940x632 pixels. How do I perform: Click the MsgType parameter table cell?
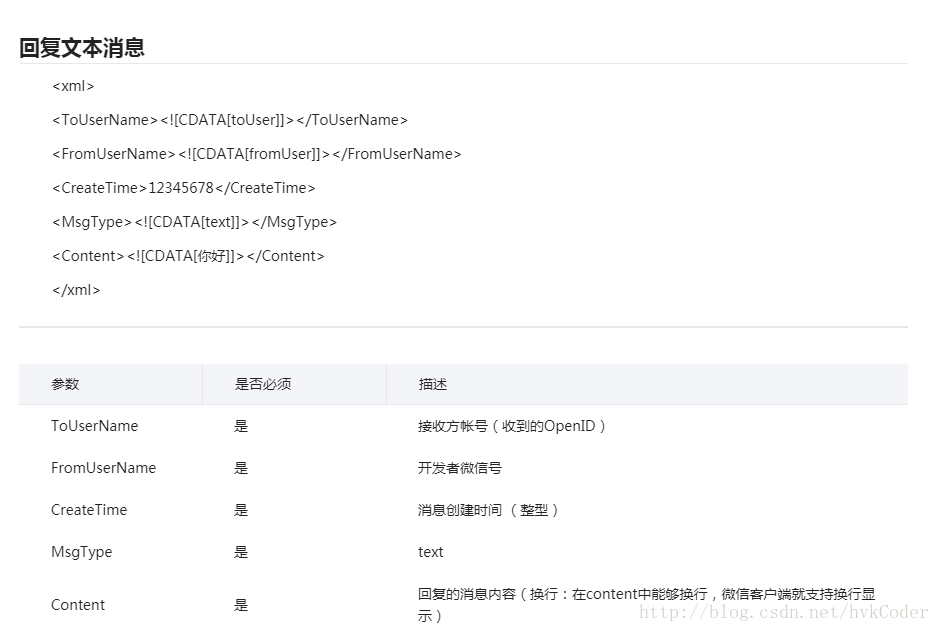pyautogui.click(x=82, y=552)
